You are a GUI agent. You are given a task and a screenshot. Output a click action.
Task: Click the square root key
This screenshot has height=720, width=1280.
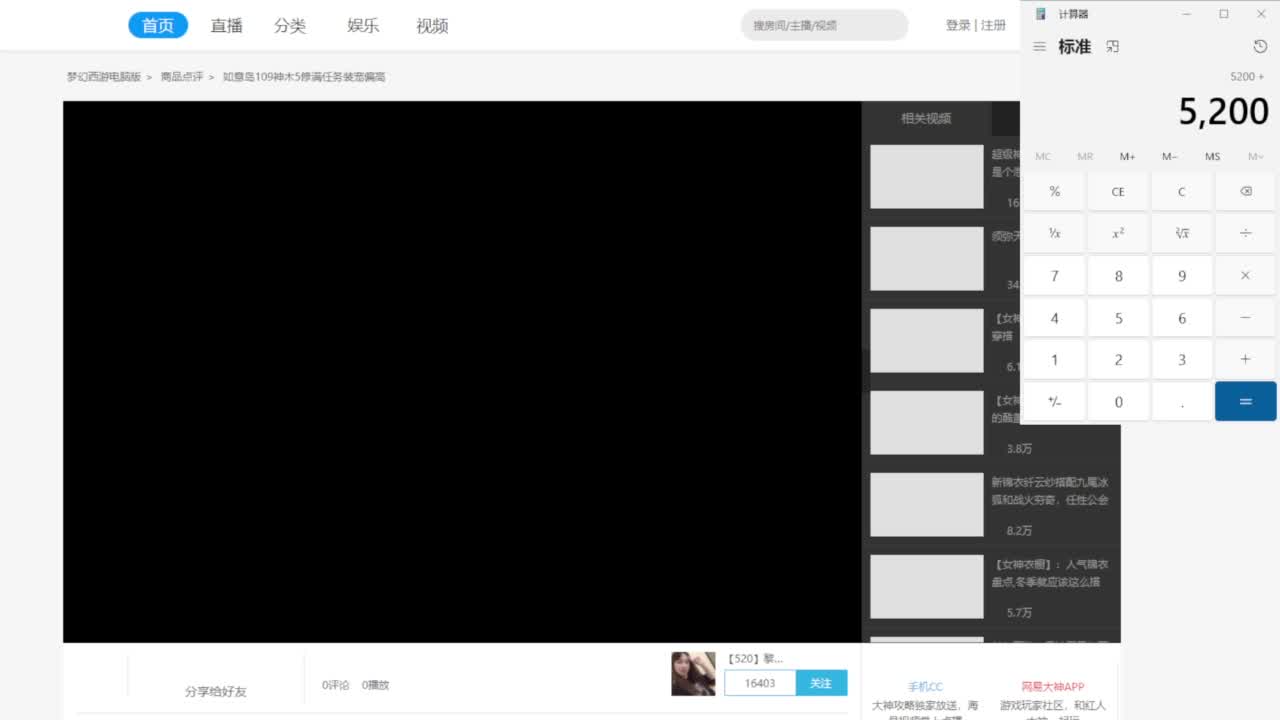1182,233
